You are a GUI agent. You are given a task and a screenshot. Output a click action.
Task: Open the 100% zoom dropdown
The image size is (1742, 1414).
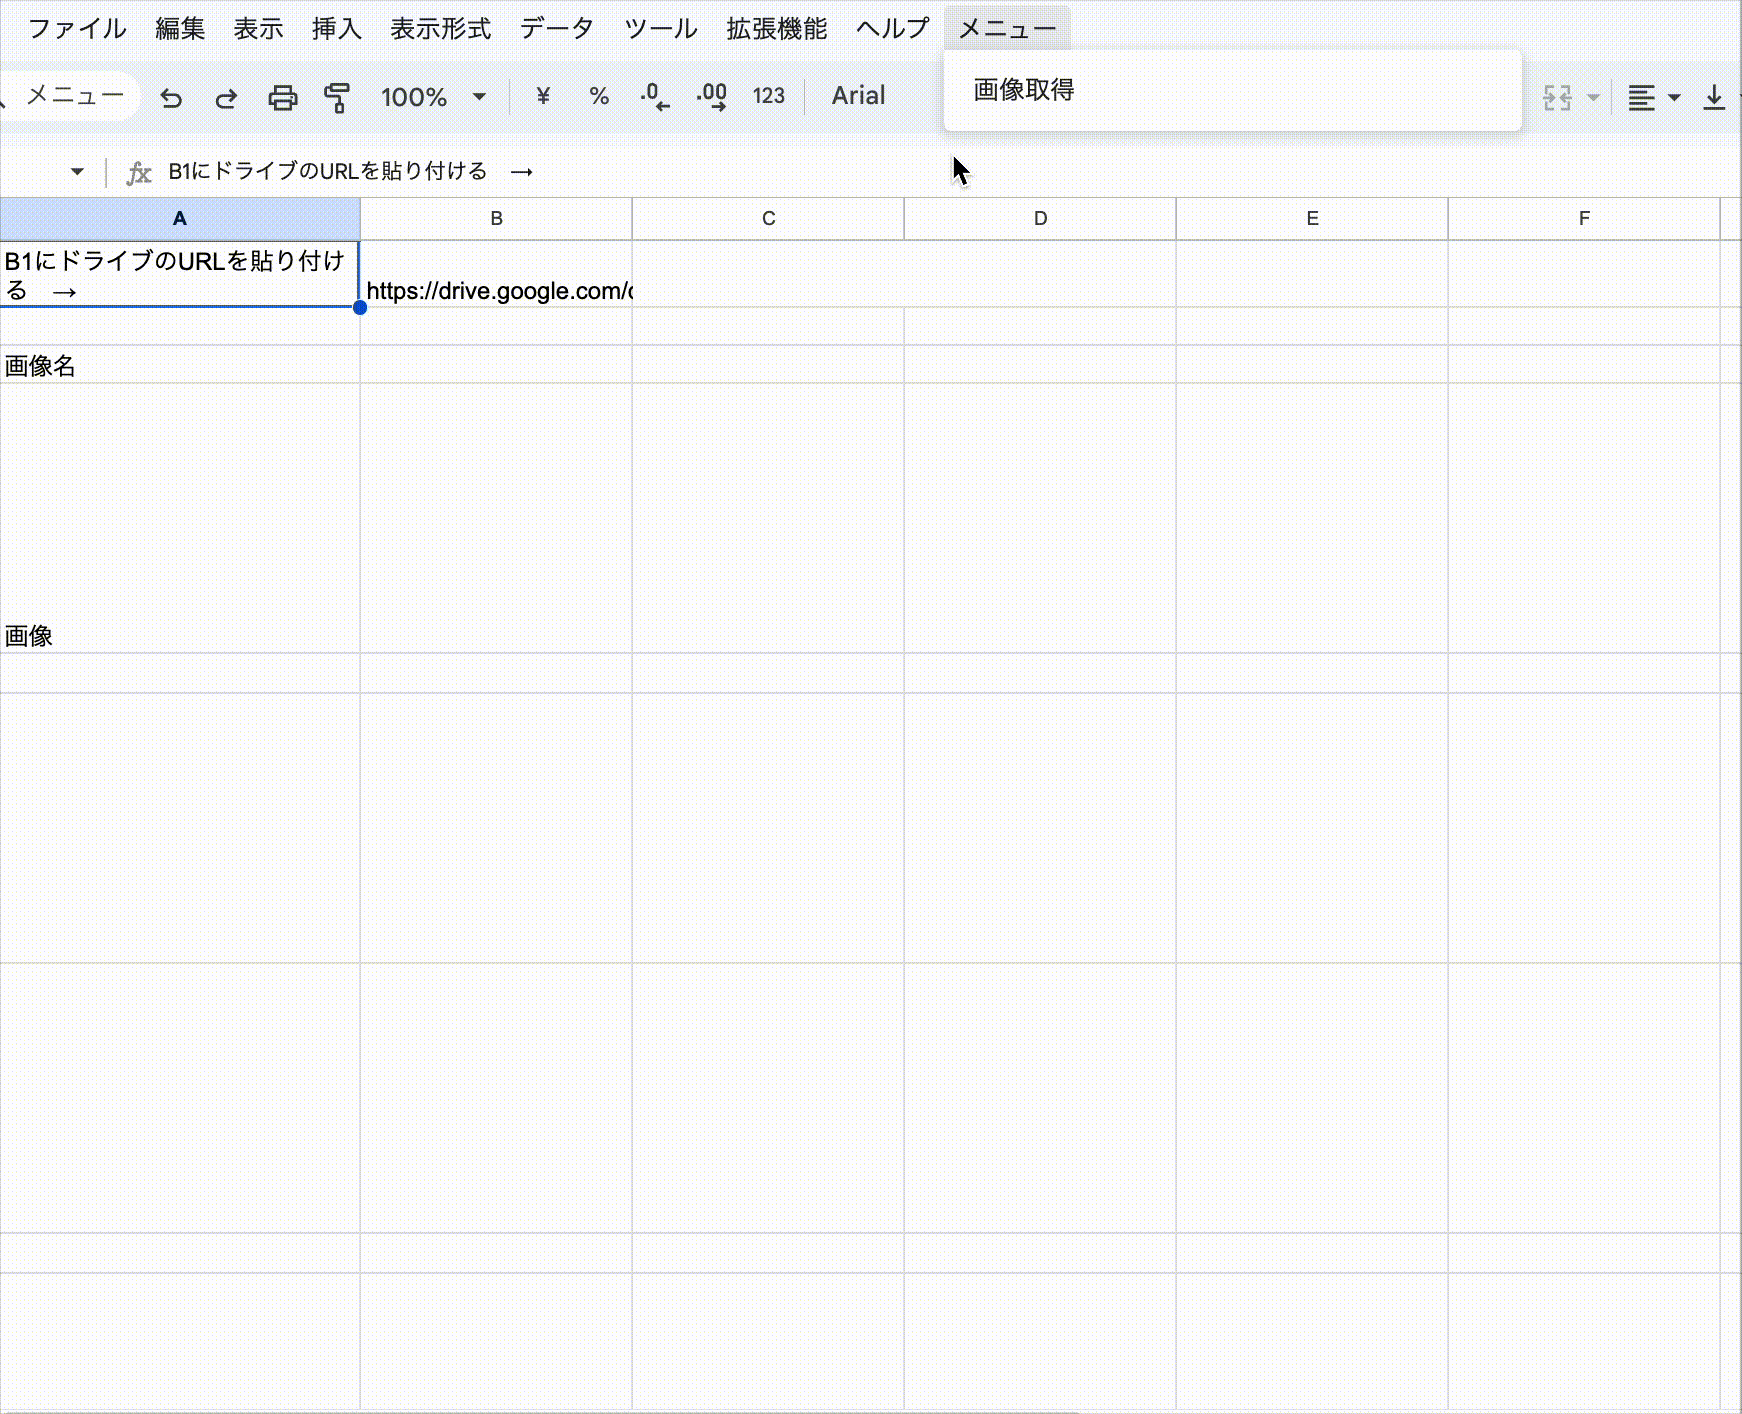433,97
